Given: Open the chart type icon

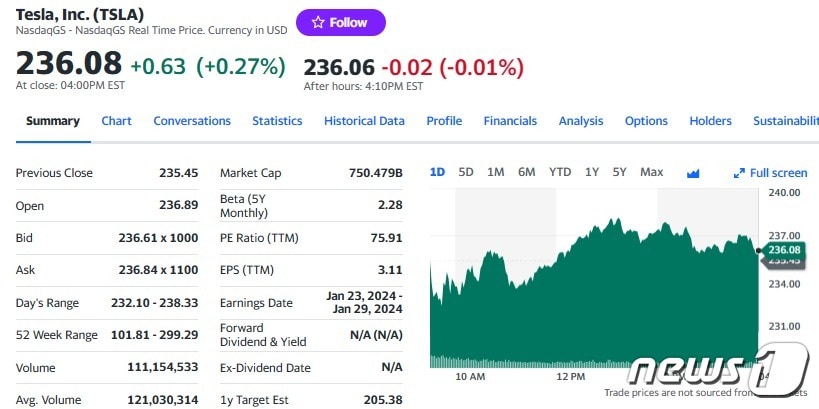Looking at the screenshot, I should click(x=693, y=173).
